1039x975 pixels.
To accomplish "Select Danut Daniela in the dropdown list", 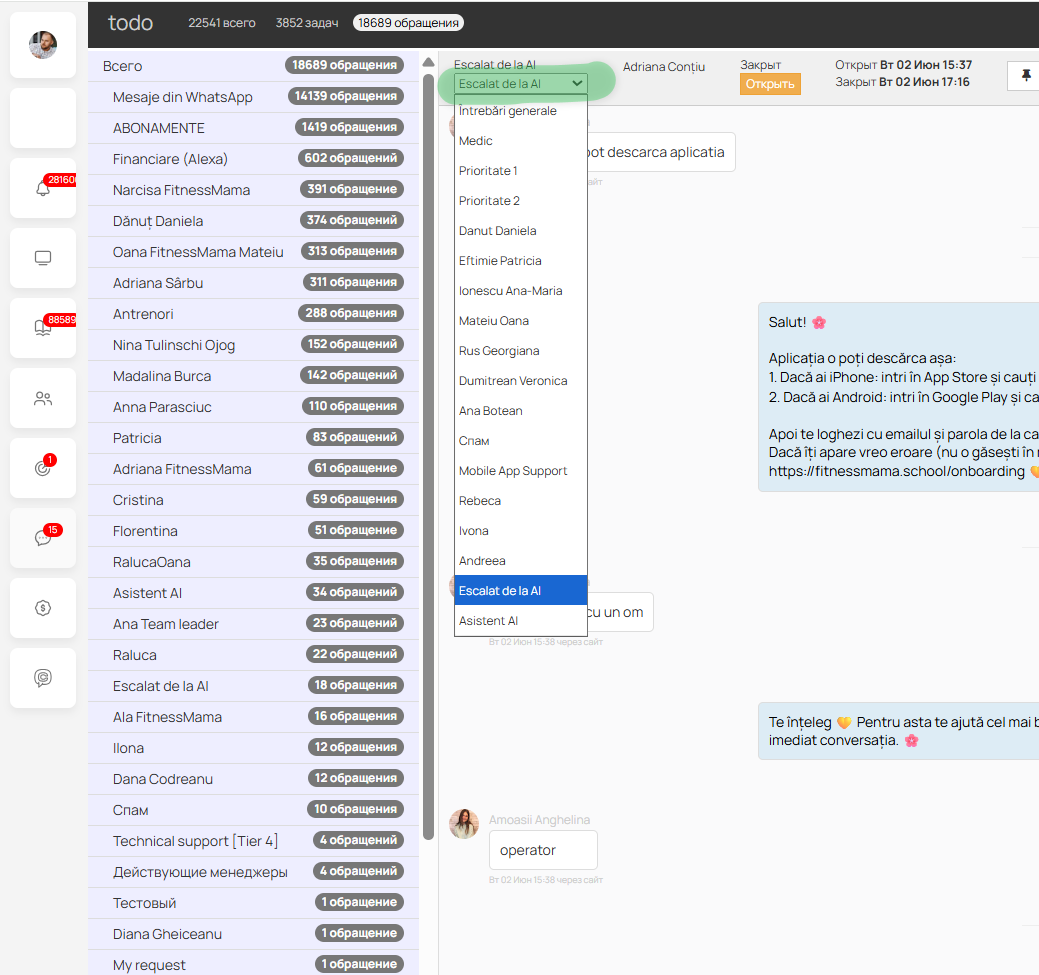I will pos(521,231).
